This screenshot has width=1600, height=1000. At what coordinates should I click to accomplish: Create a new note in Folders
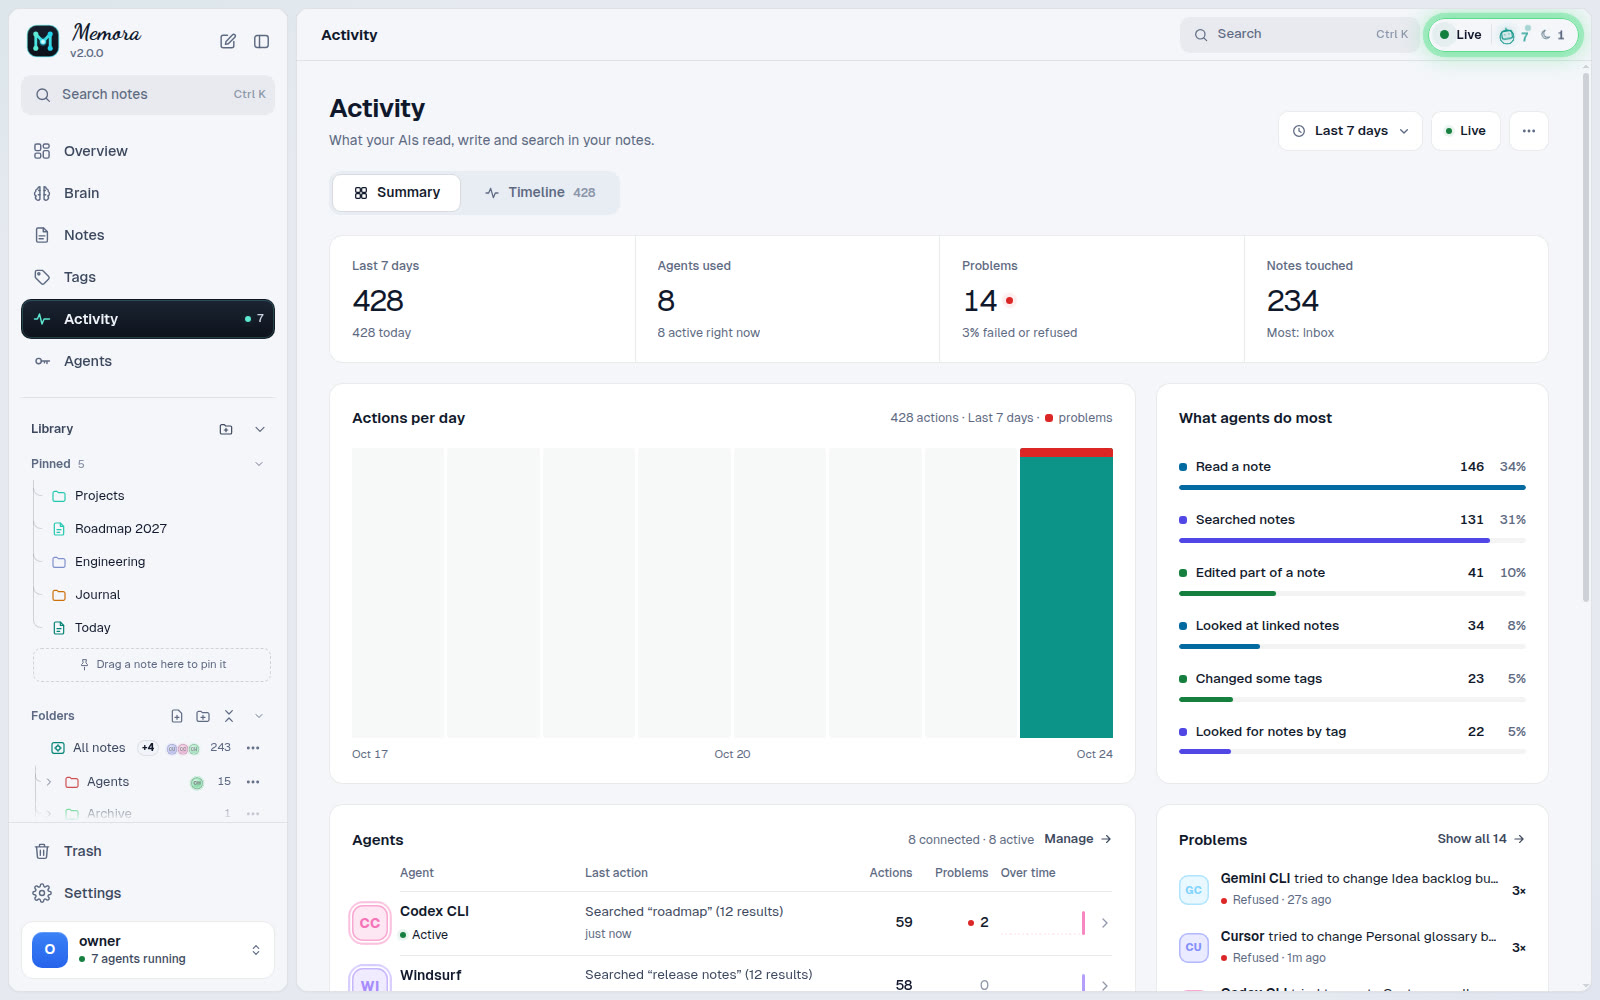[x=177, y=716]
